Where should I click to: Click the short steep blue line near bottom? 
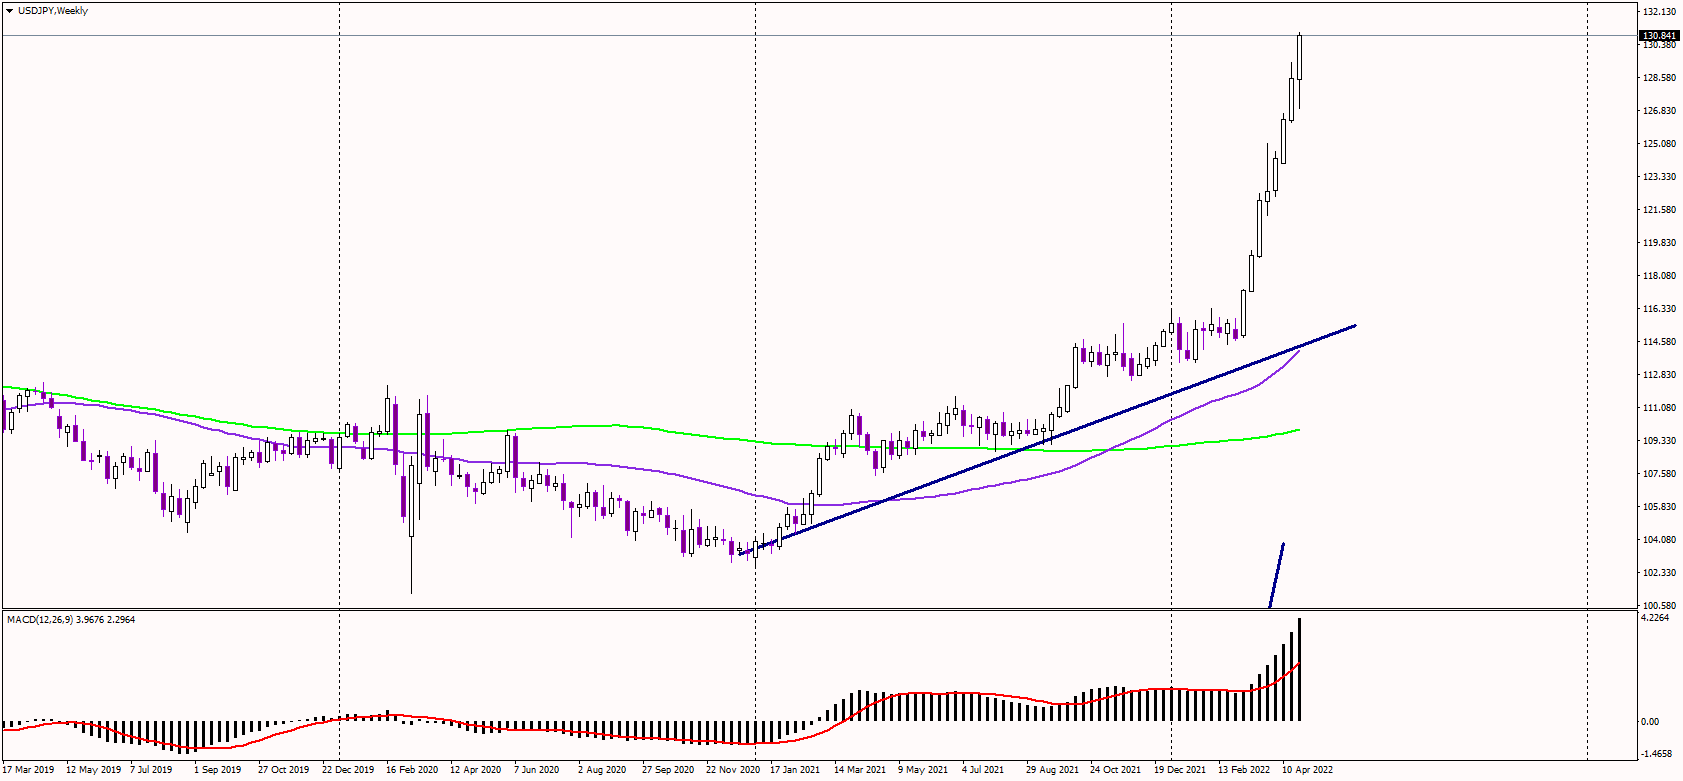tap(1276, 575)
